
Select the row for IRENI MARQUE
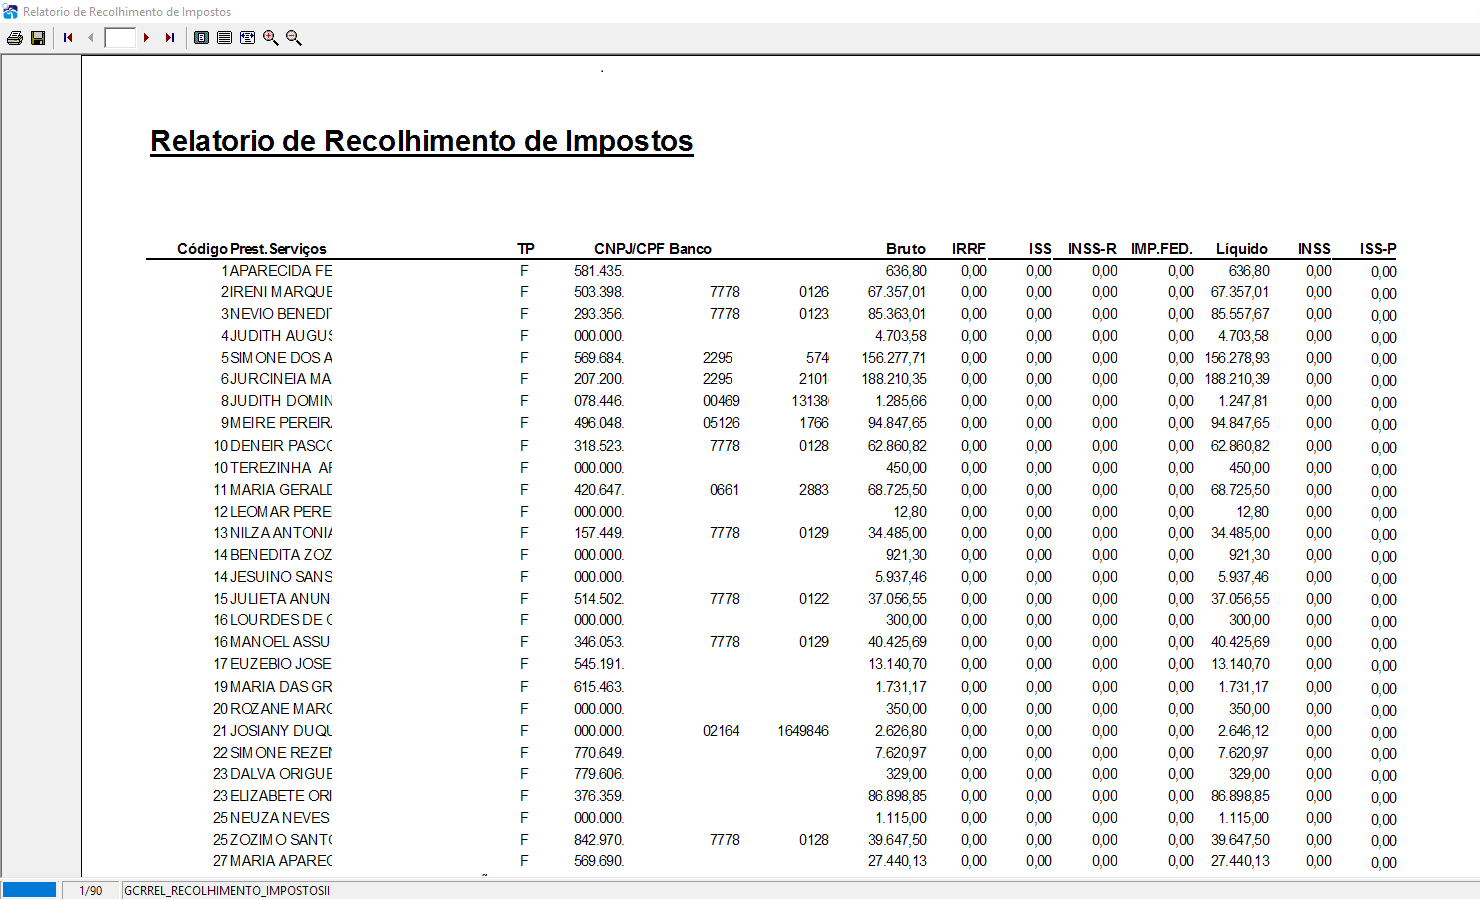point(771,292)
